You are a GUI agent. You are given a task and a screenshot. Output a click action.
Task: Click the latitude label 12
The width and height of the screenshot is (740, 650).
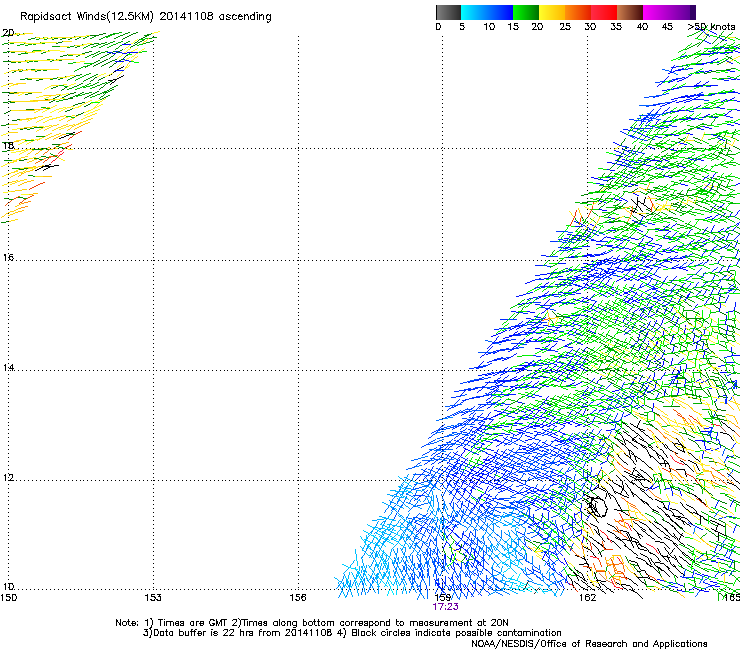tap(8, 477)
